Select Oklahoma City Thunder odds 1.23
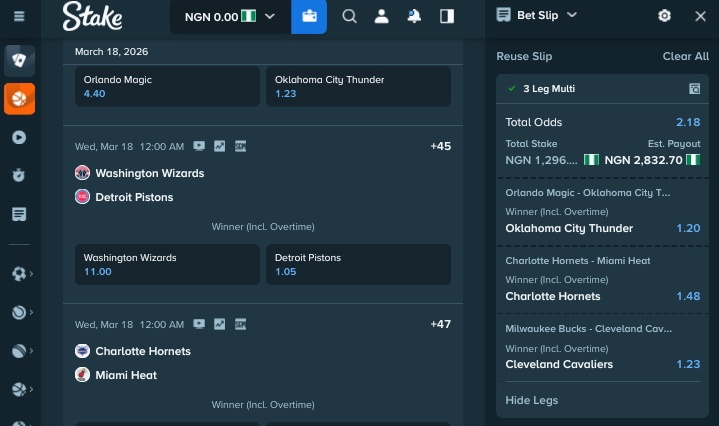Screen dimensions: 719x426 [359, 86]
